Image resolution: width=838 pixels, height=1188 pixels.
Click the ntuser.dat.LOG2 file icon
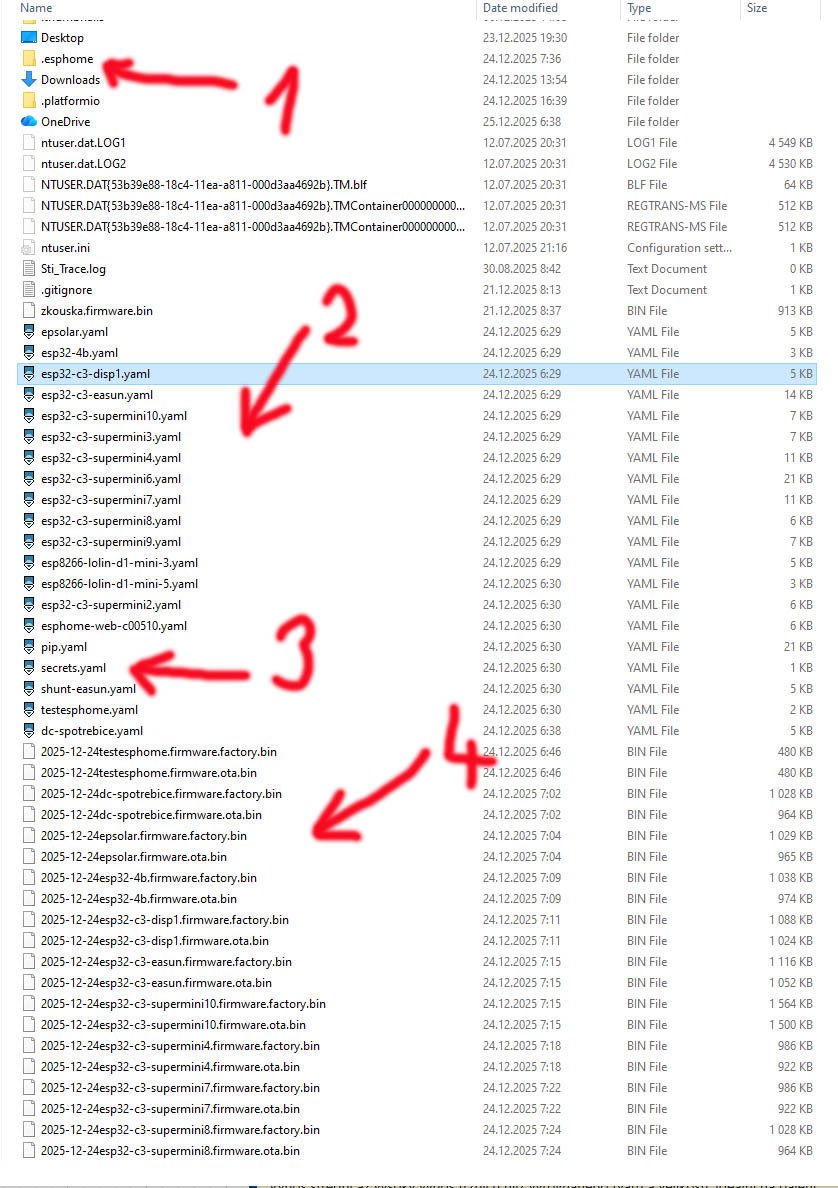pyautogui.click(x=29, y=164)
